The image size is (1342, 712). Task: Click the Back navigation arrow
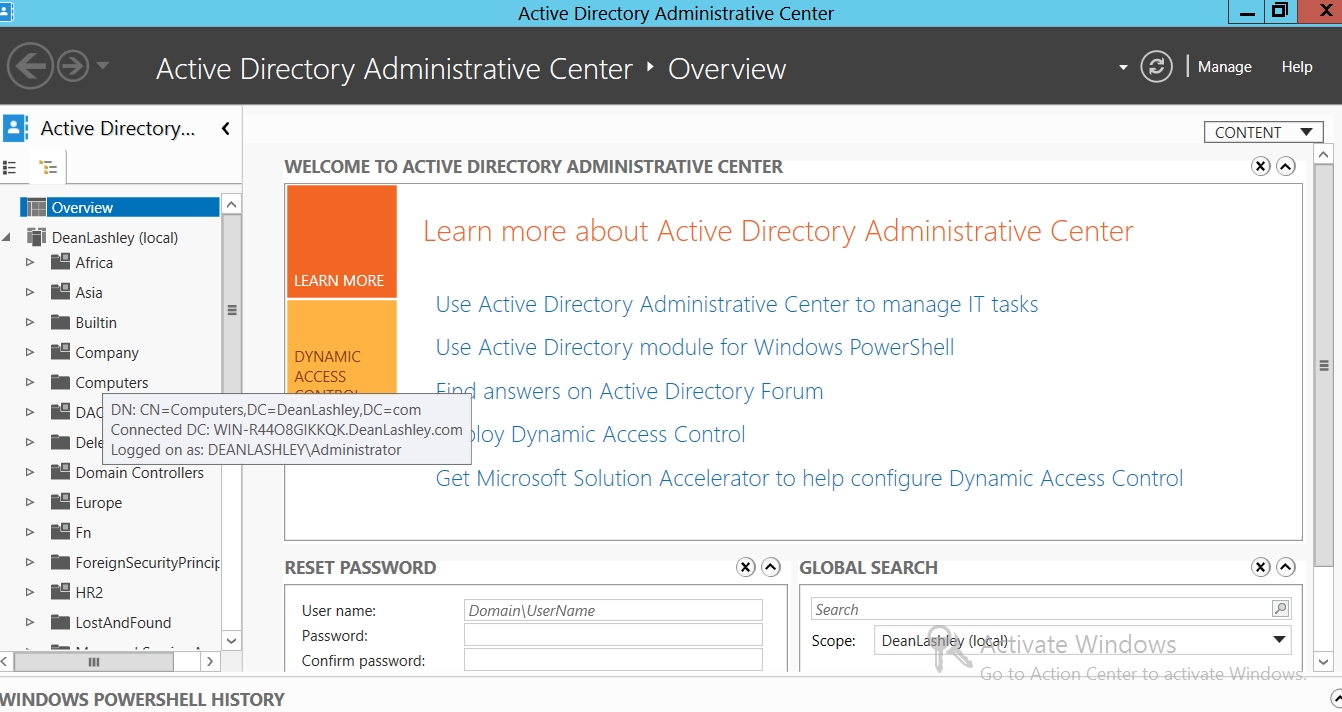click(30, 67)
